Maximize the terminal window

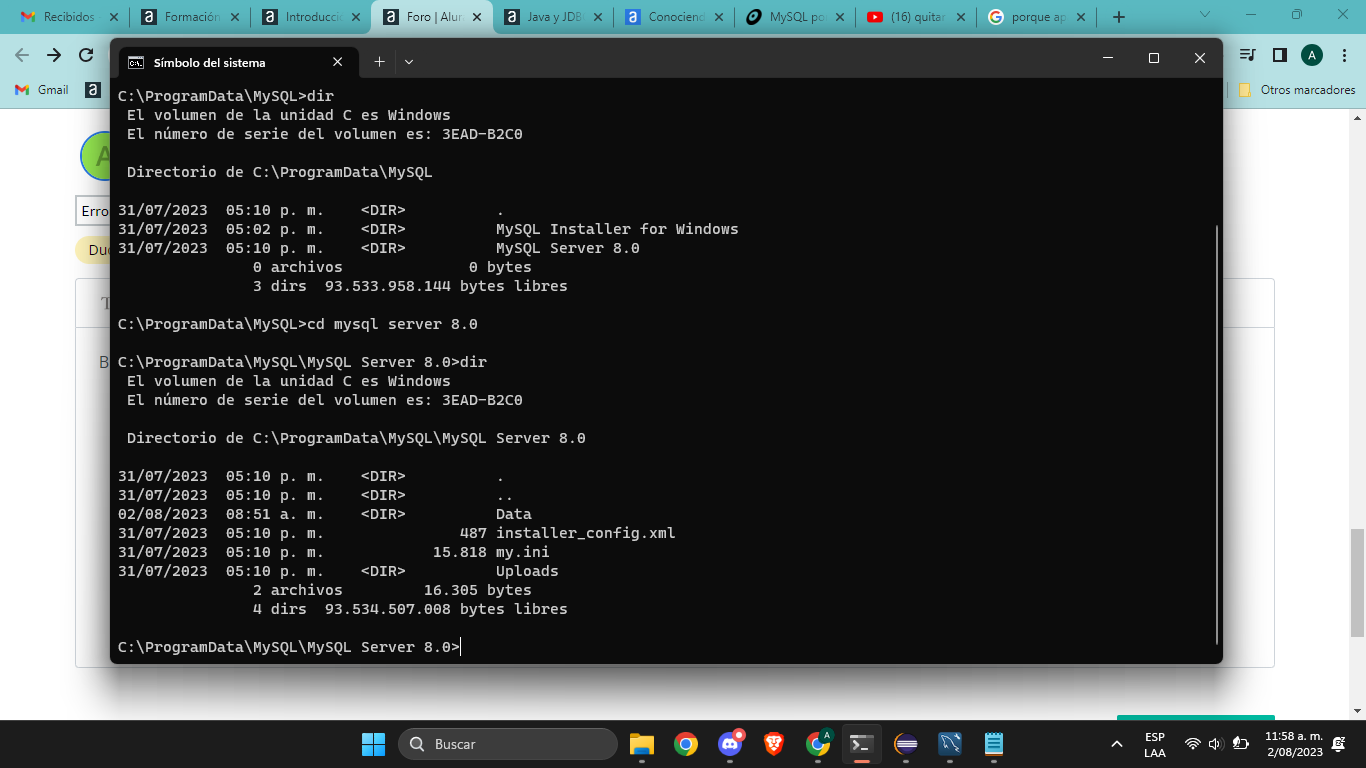1153,58
